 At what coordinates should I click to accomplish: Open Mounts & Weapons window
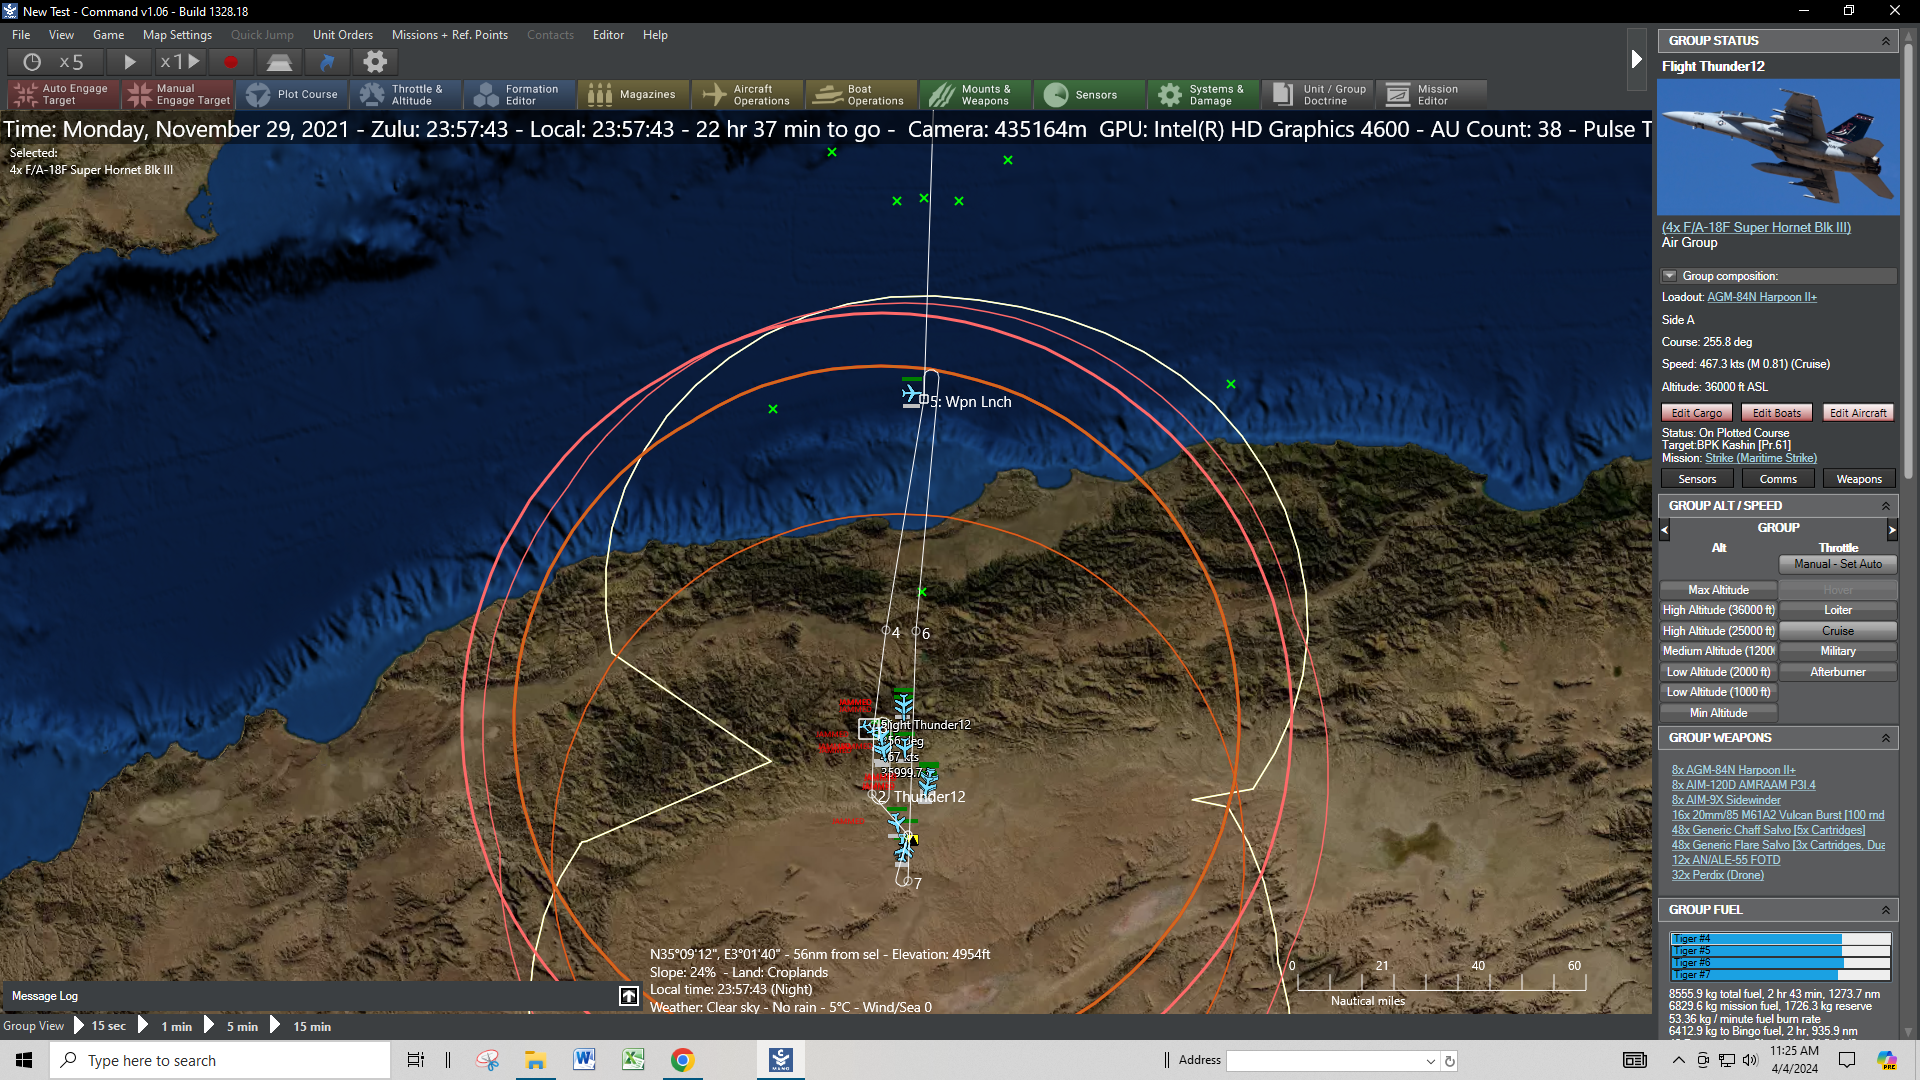coord(976,94)
